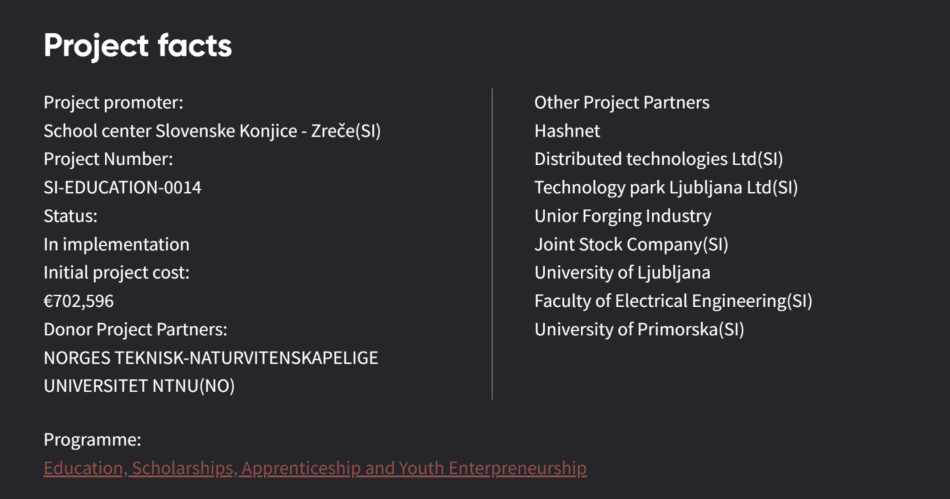The image size is (950, 499).
Task: Click NORGES TEKNISK-NATURVITENSKAPELIGE partner name
Action: tap(210, 357)
